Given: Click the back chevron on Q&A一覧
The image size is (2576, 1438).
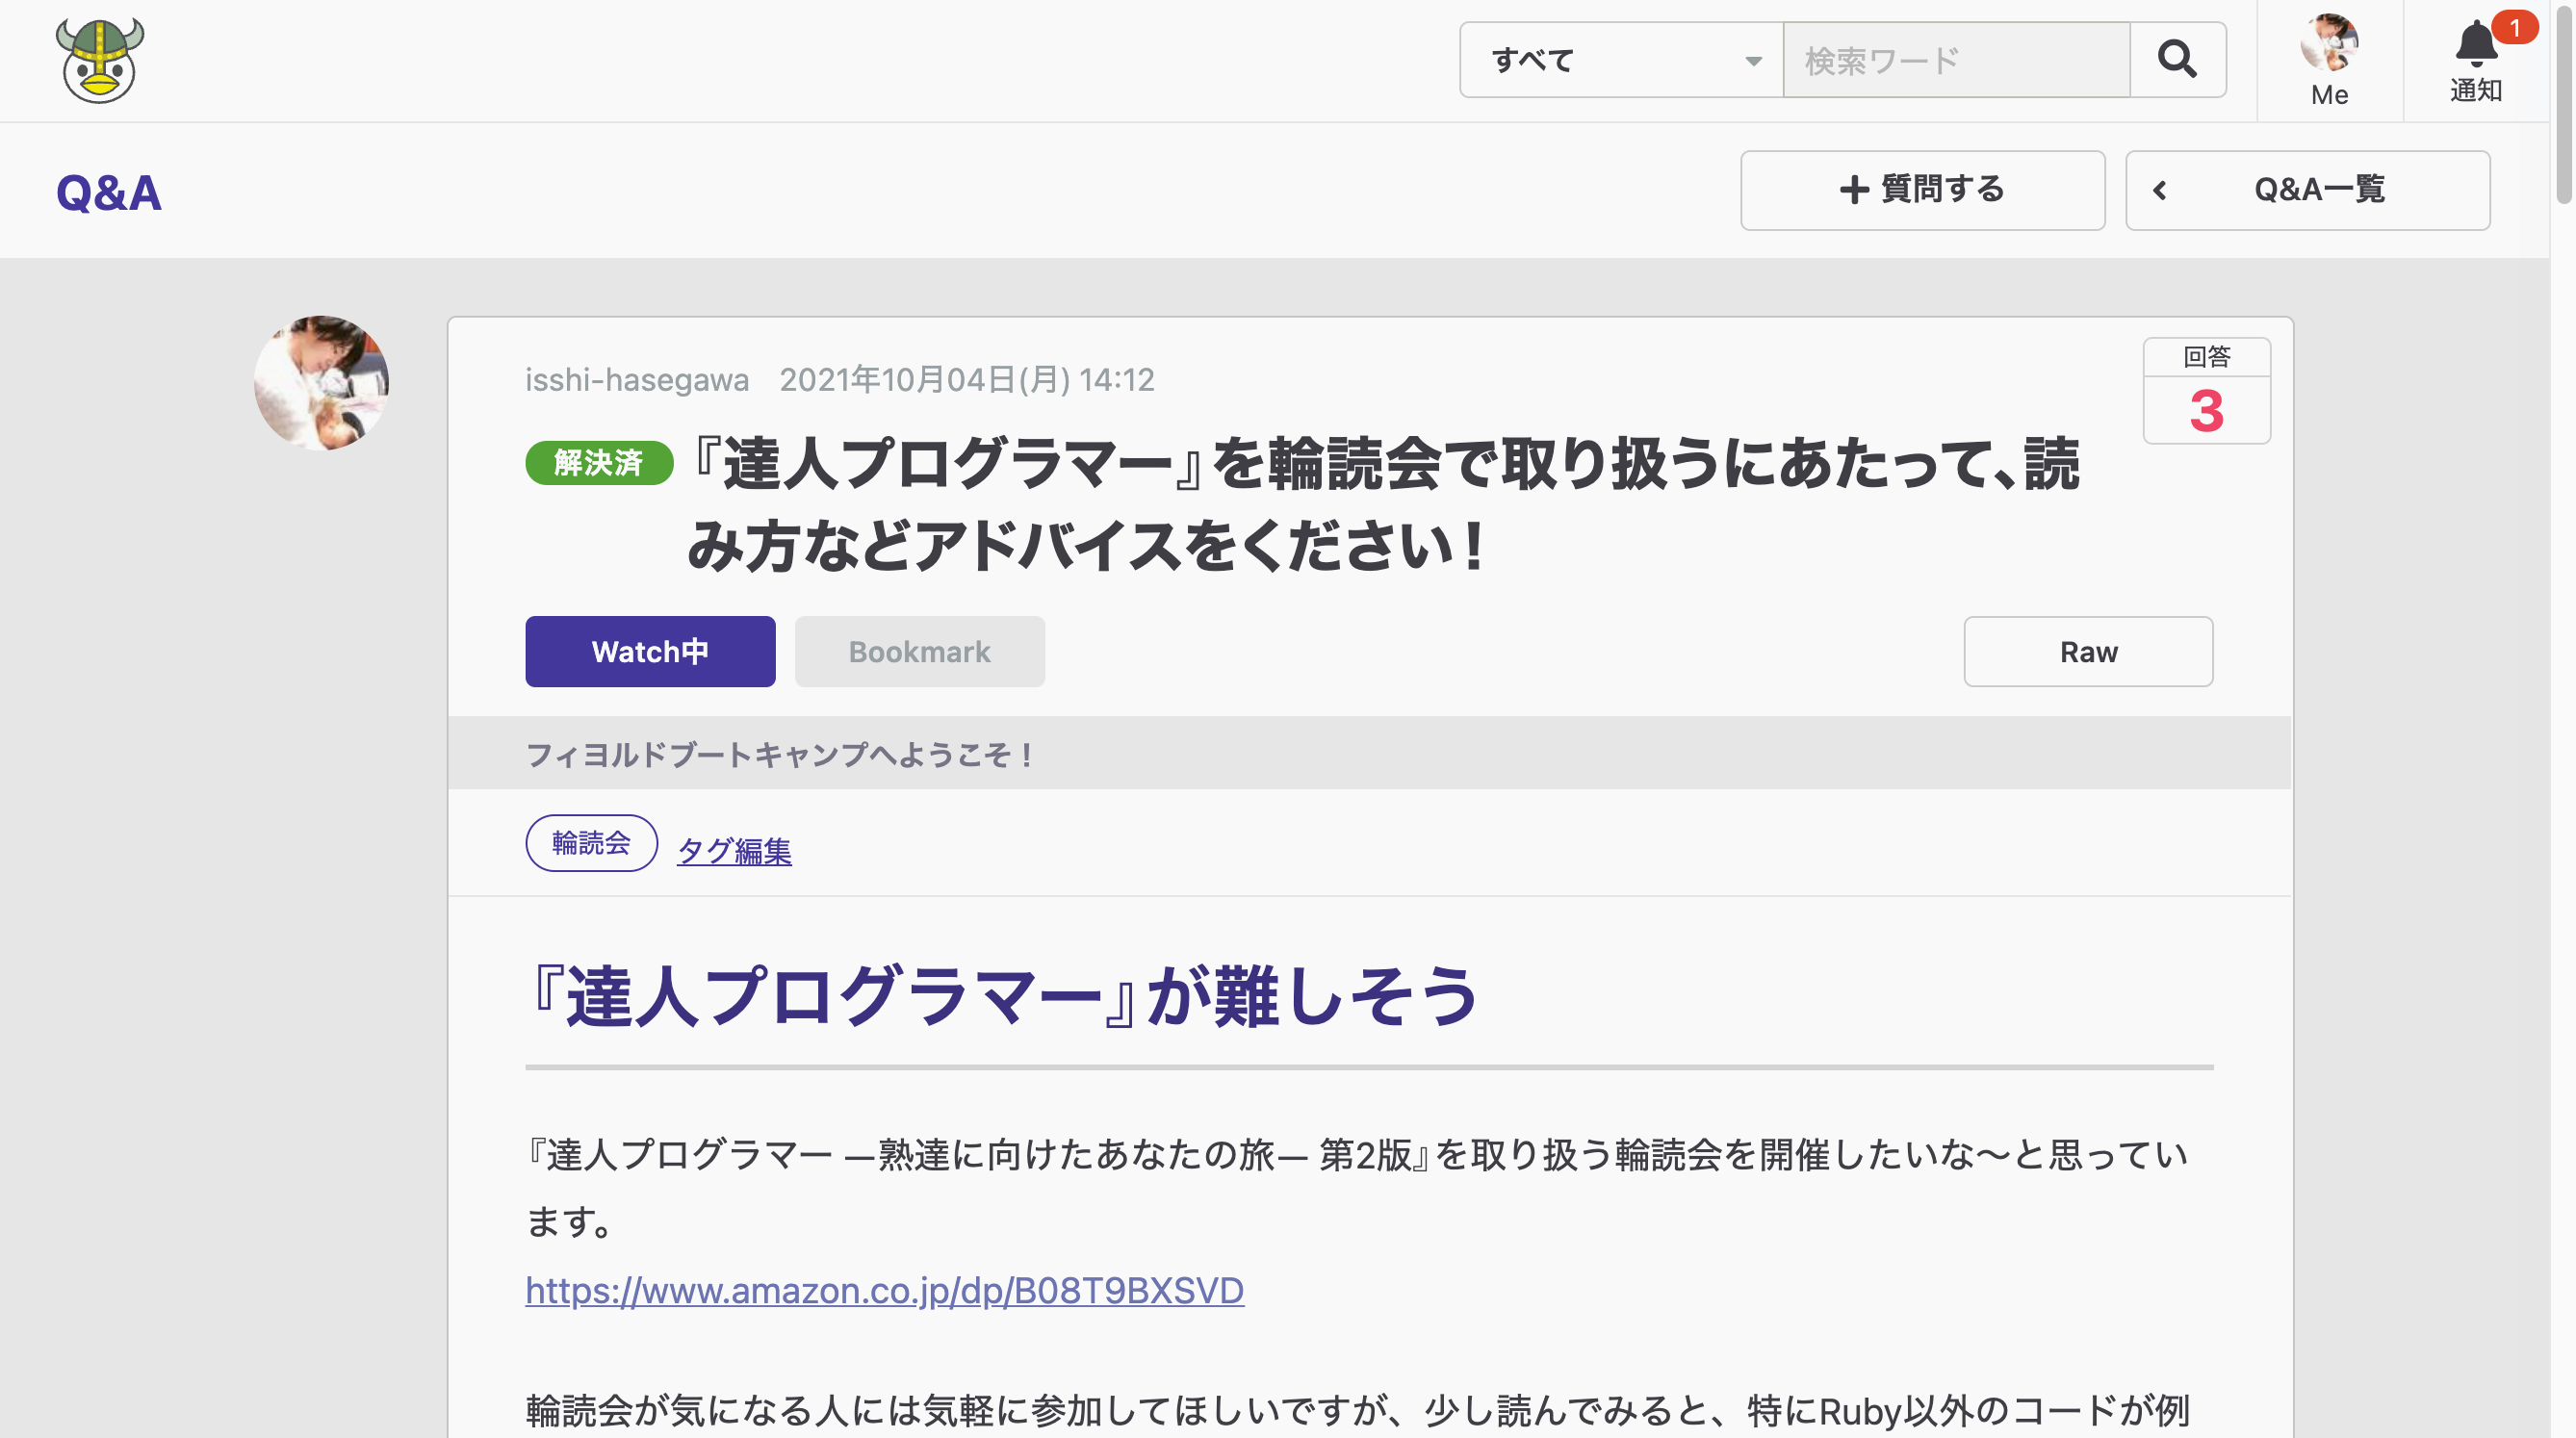Looking at the screenshot, I should click(x=2160, y=190).
